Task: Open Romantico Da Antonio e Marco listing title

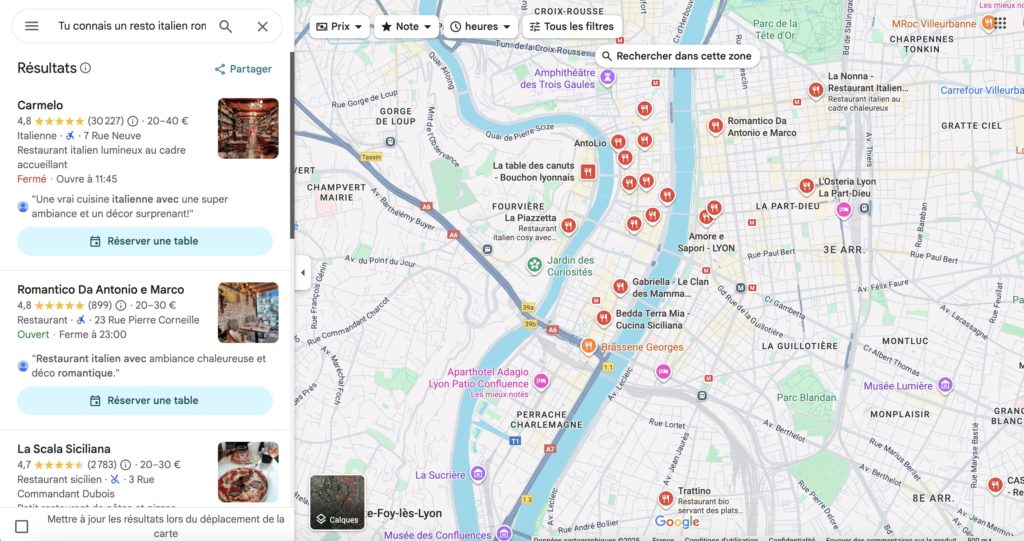Action: tap(101, 289)
